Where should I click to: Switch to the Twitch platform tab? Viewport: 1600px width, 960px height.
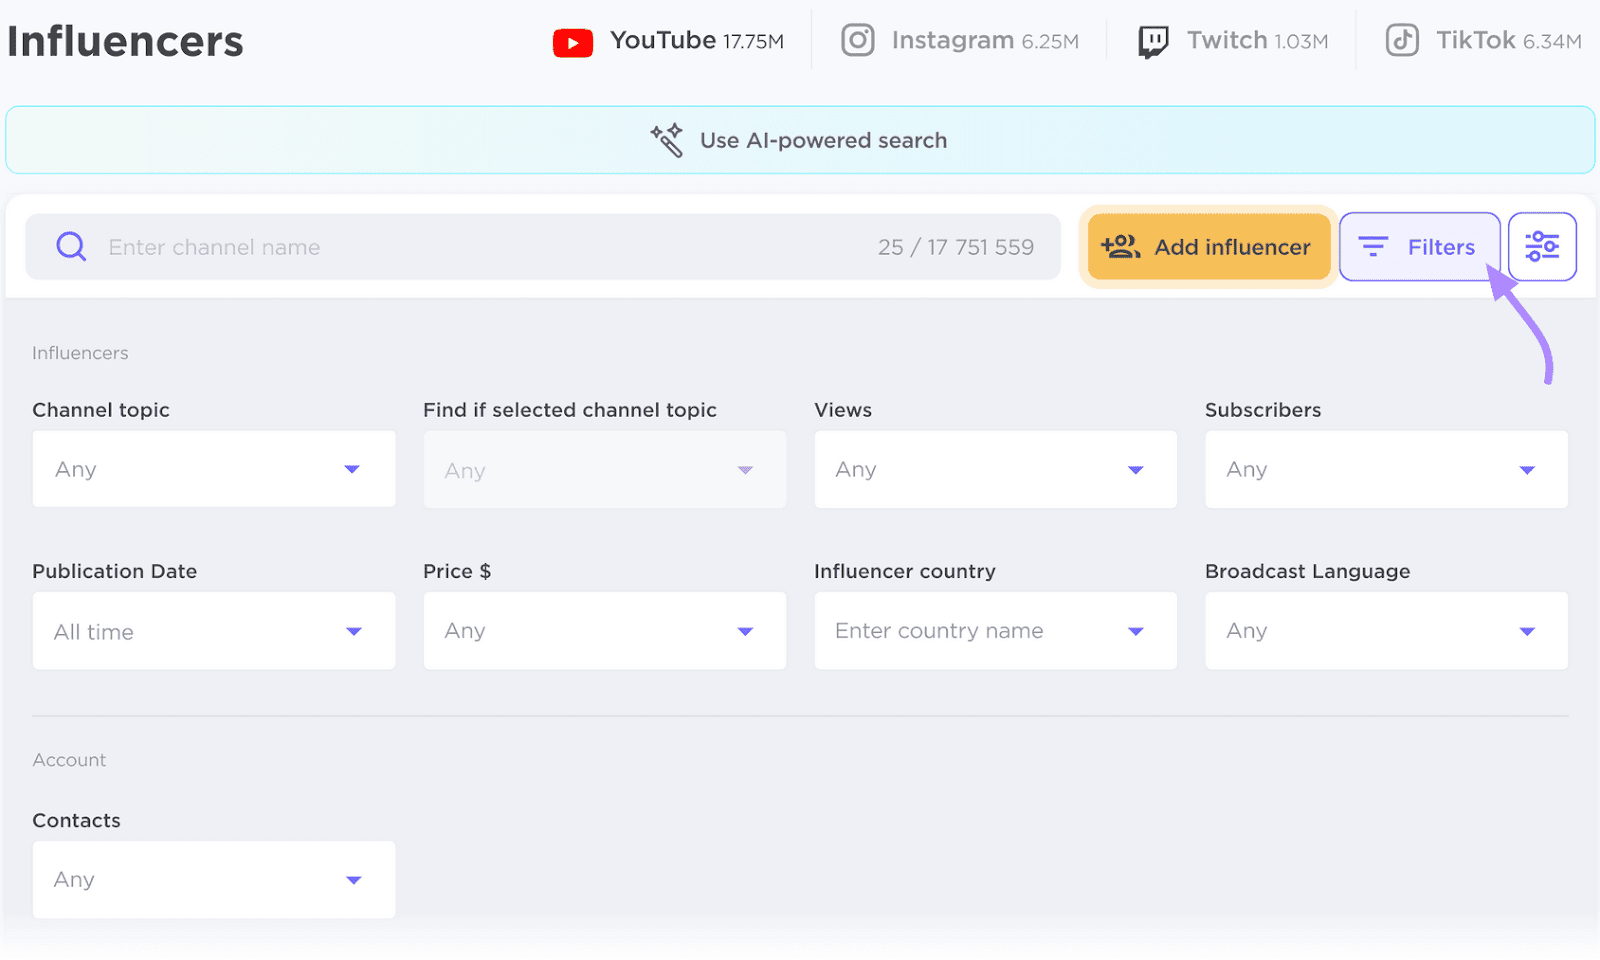tap(1232, 40)
